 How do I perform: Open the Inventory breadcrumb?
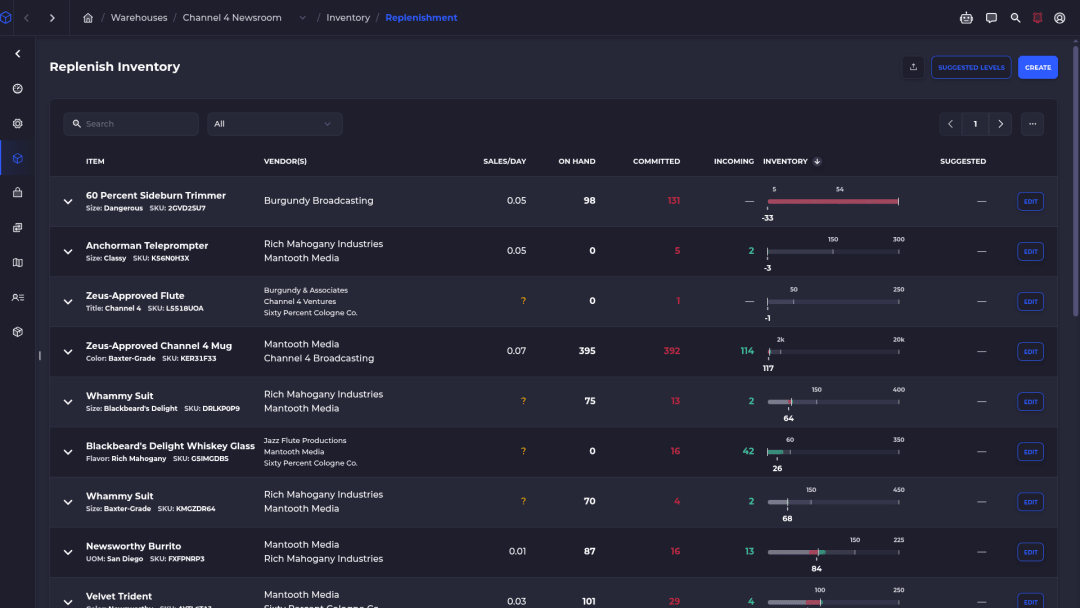(x=348, y=18)
